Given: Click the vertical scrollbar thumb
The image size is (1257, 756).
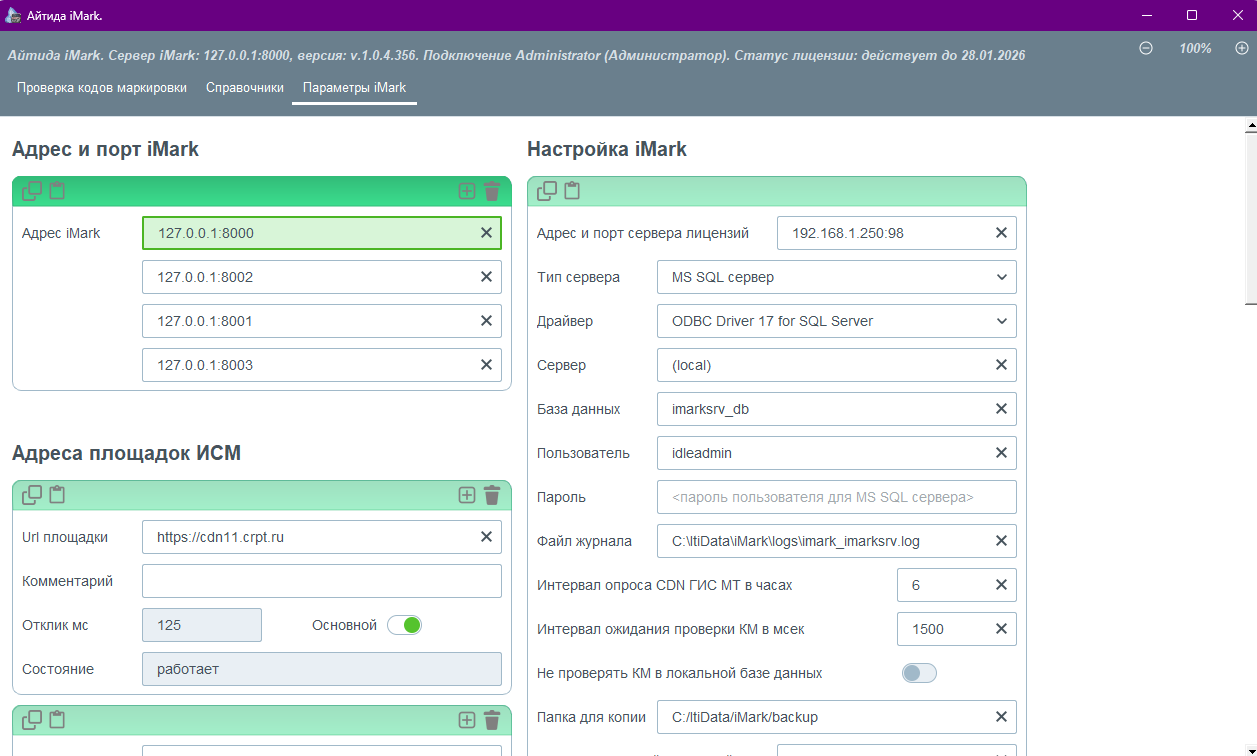Looking at the screenshot, I should click(x=1250, y=217).
